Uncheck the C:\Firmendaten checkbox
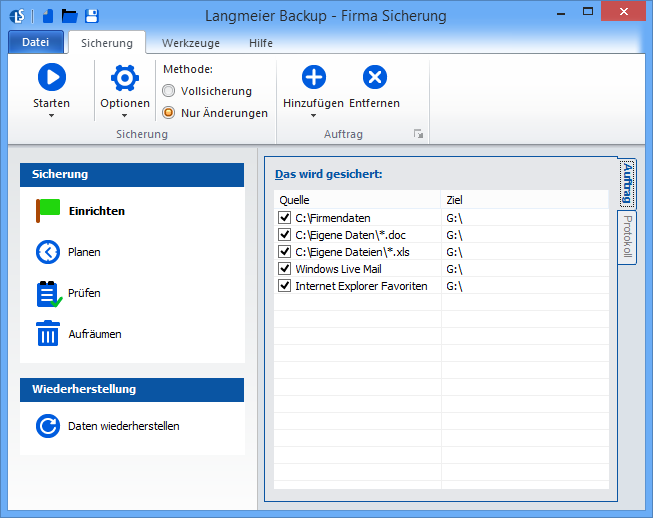 click(285, 217)
